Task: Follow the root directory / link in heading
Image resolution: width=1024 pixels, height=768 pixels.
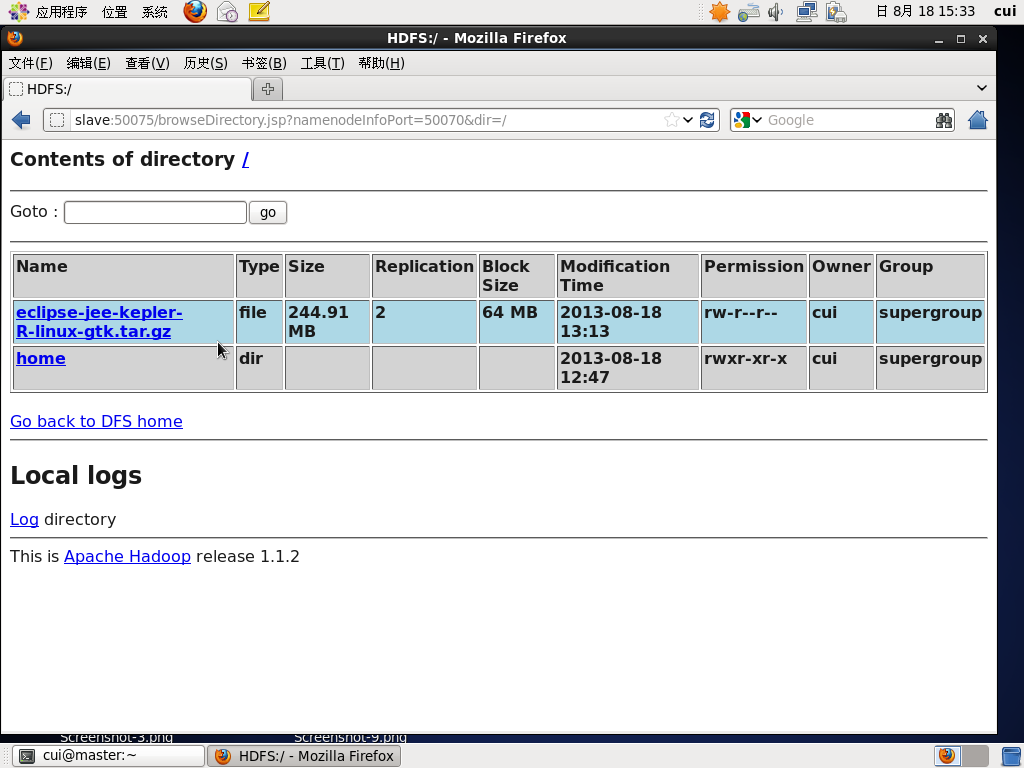Action: click(x=246, y=159)
